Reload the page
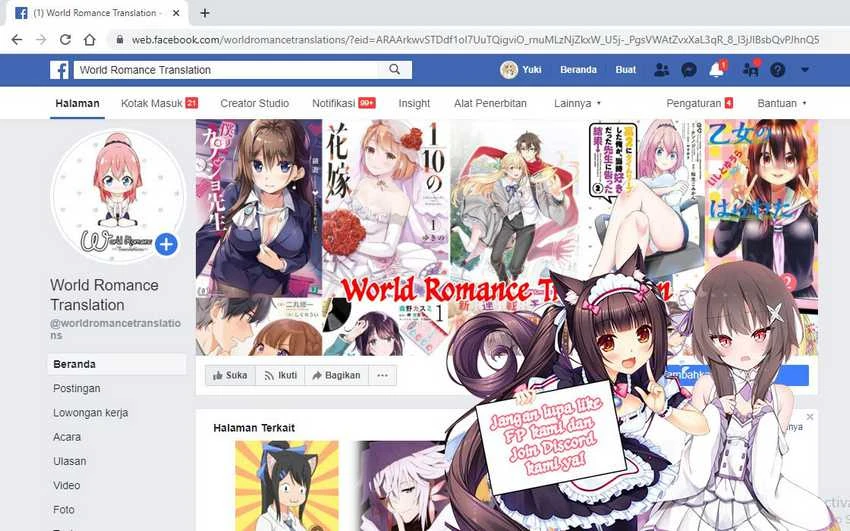The image size is (850, 531). coord(65,40)
